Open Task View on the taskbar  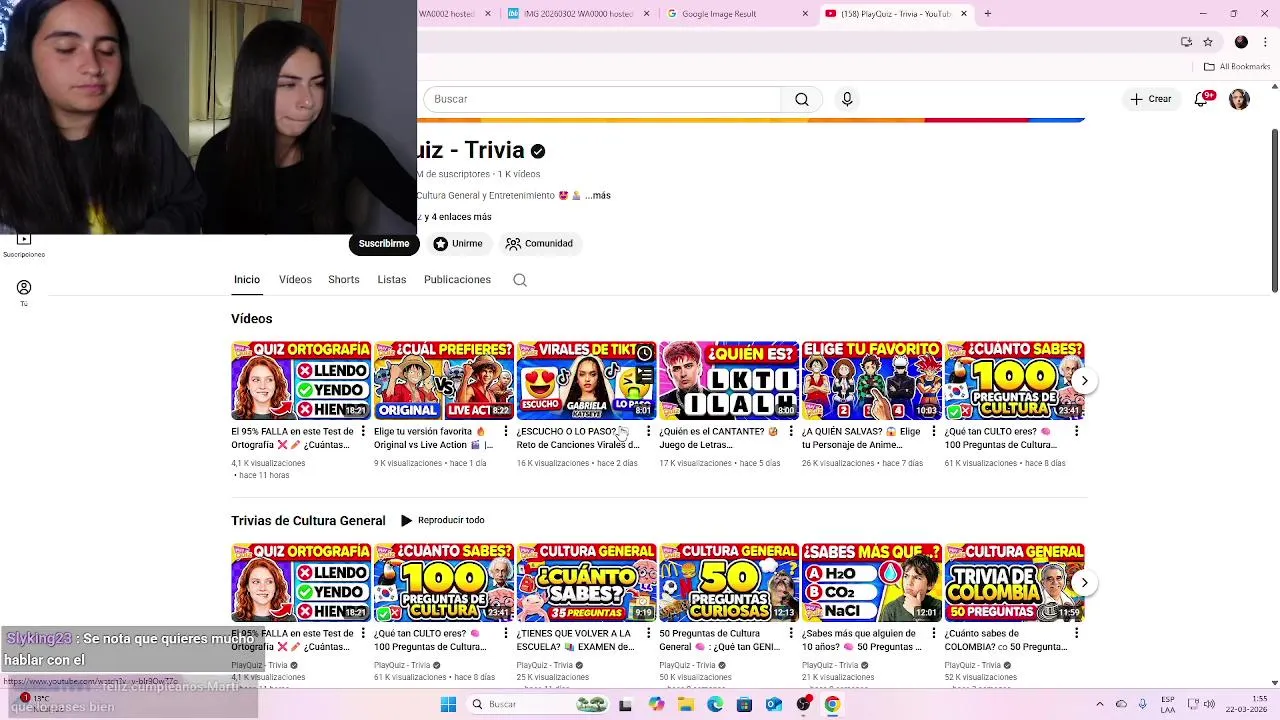[625, 704]
